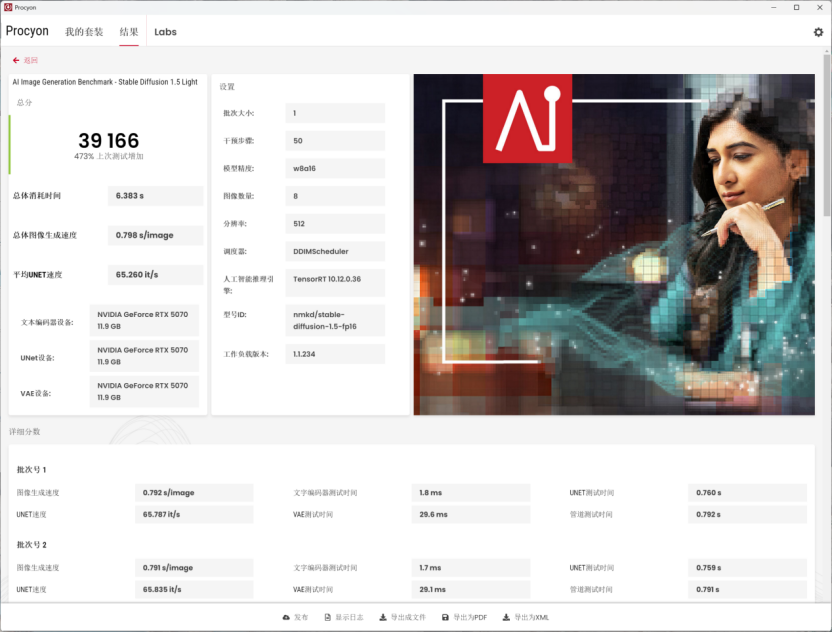Open the Labs tab
This screenshot has height=632, width=832.
(165, 32)
